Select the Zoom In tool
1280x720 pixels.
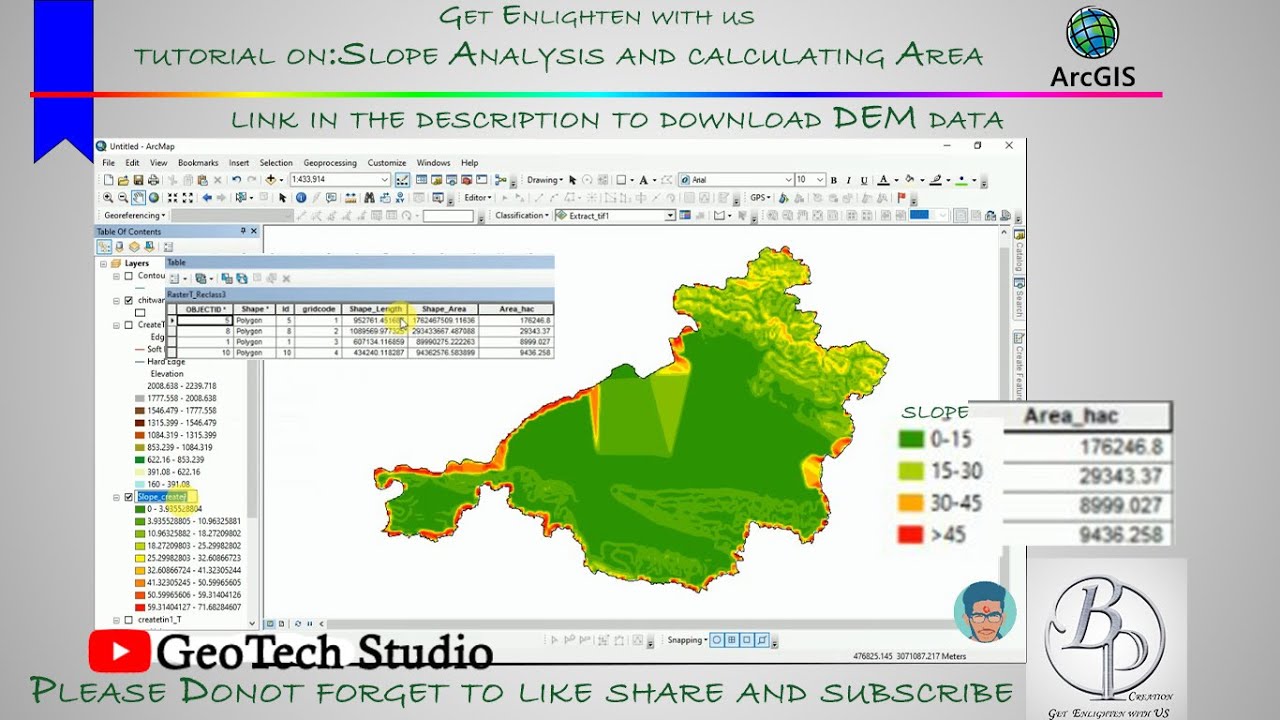click(108, 198)
